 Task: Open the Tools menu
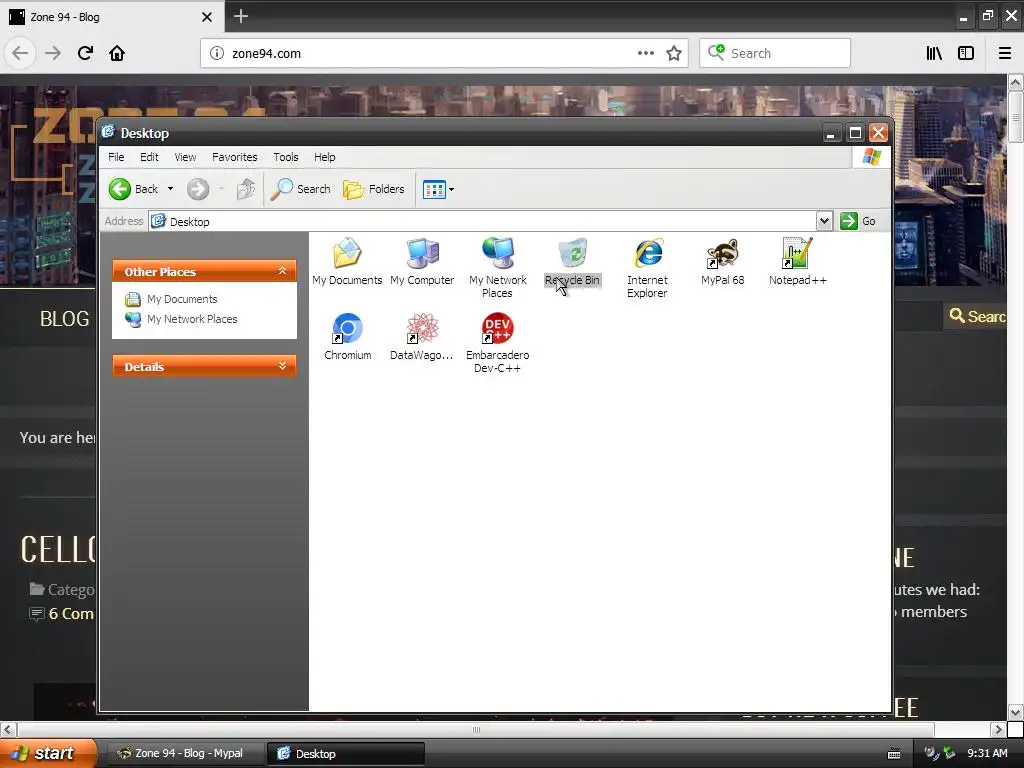[285, 157]
